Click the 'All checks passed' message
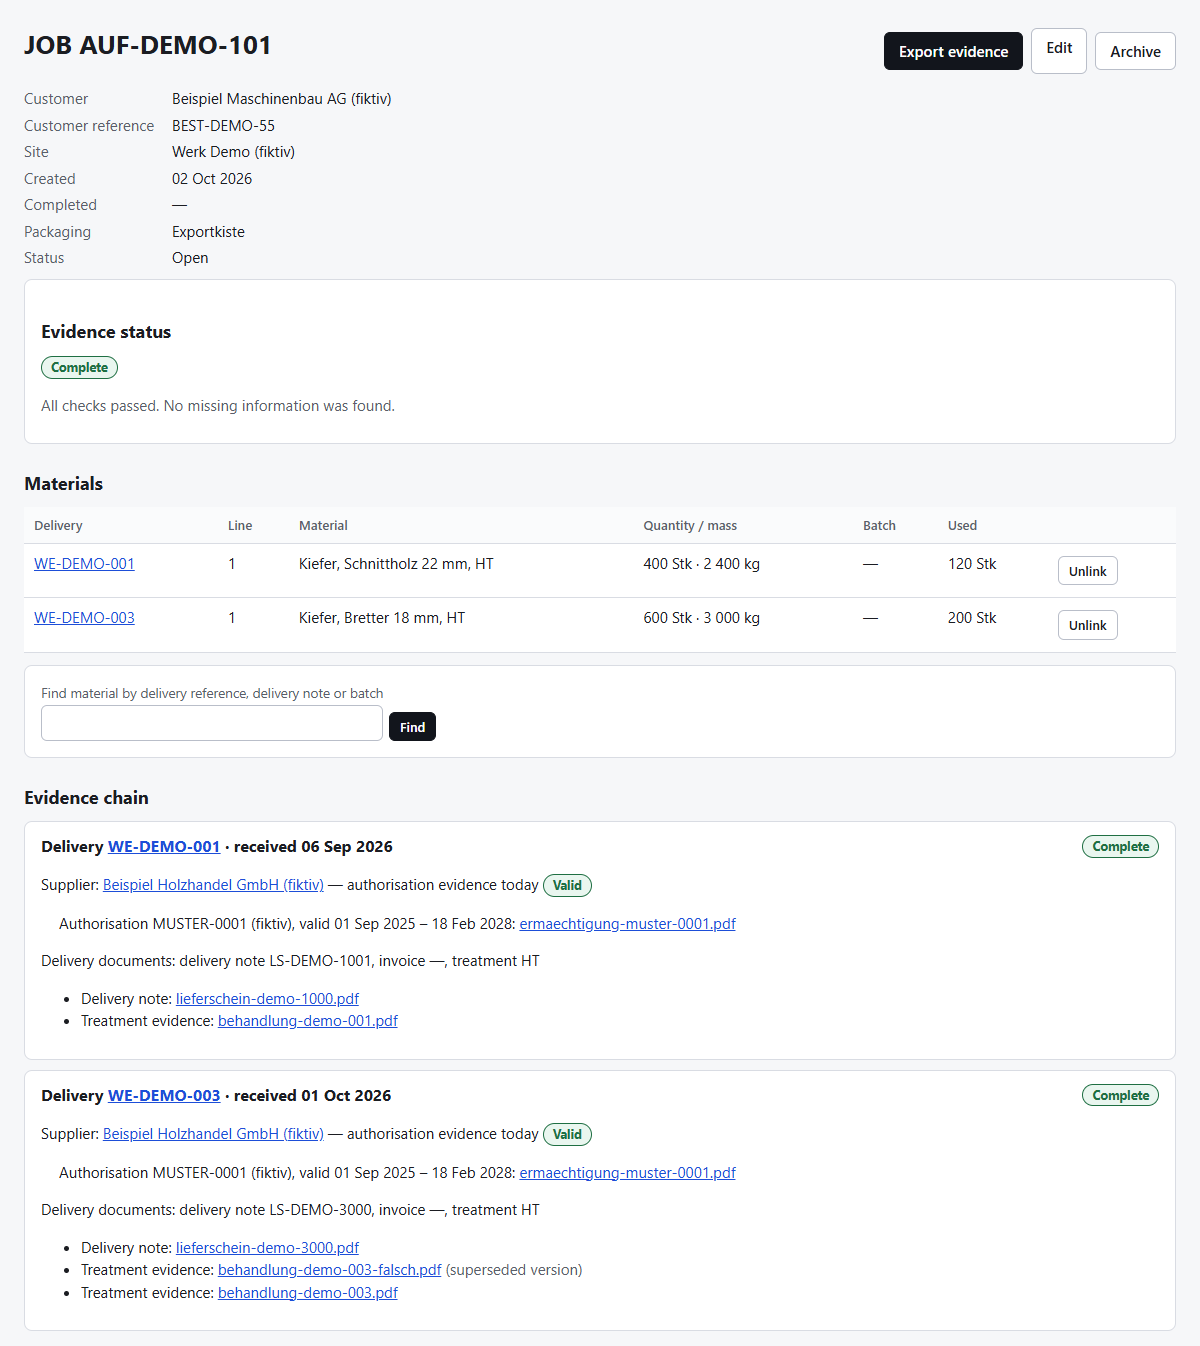 tap(218, 406)
